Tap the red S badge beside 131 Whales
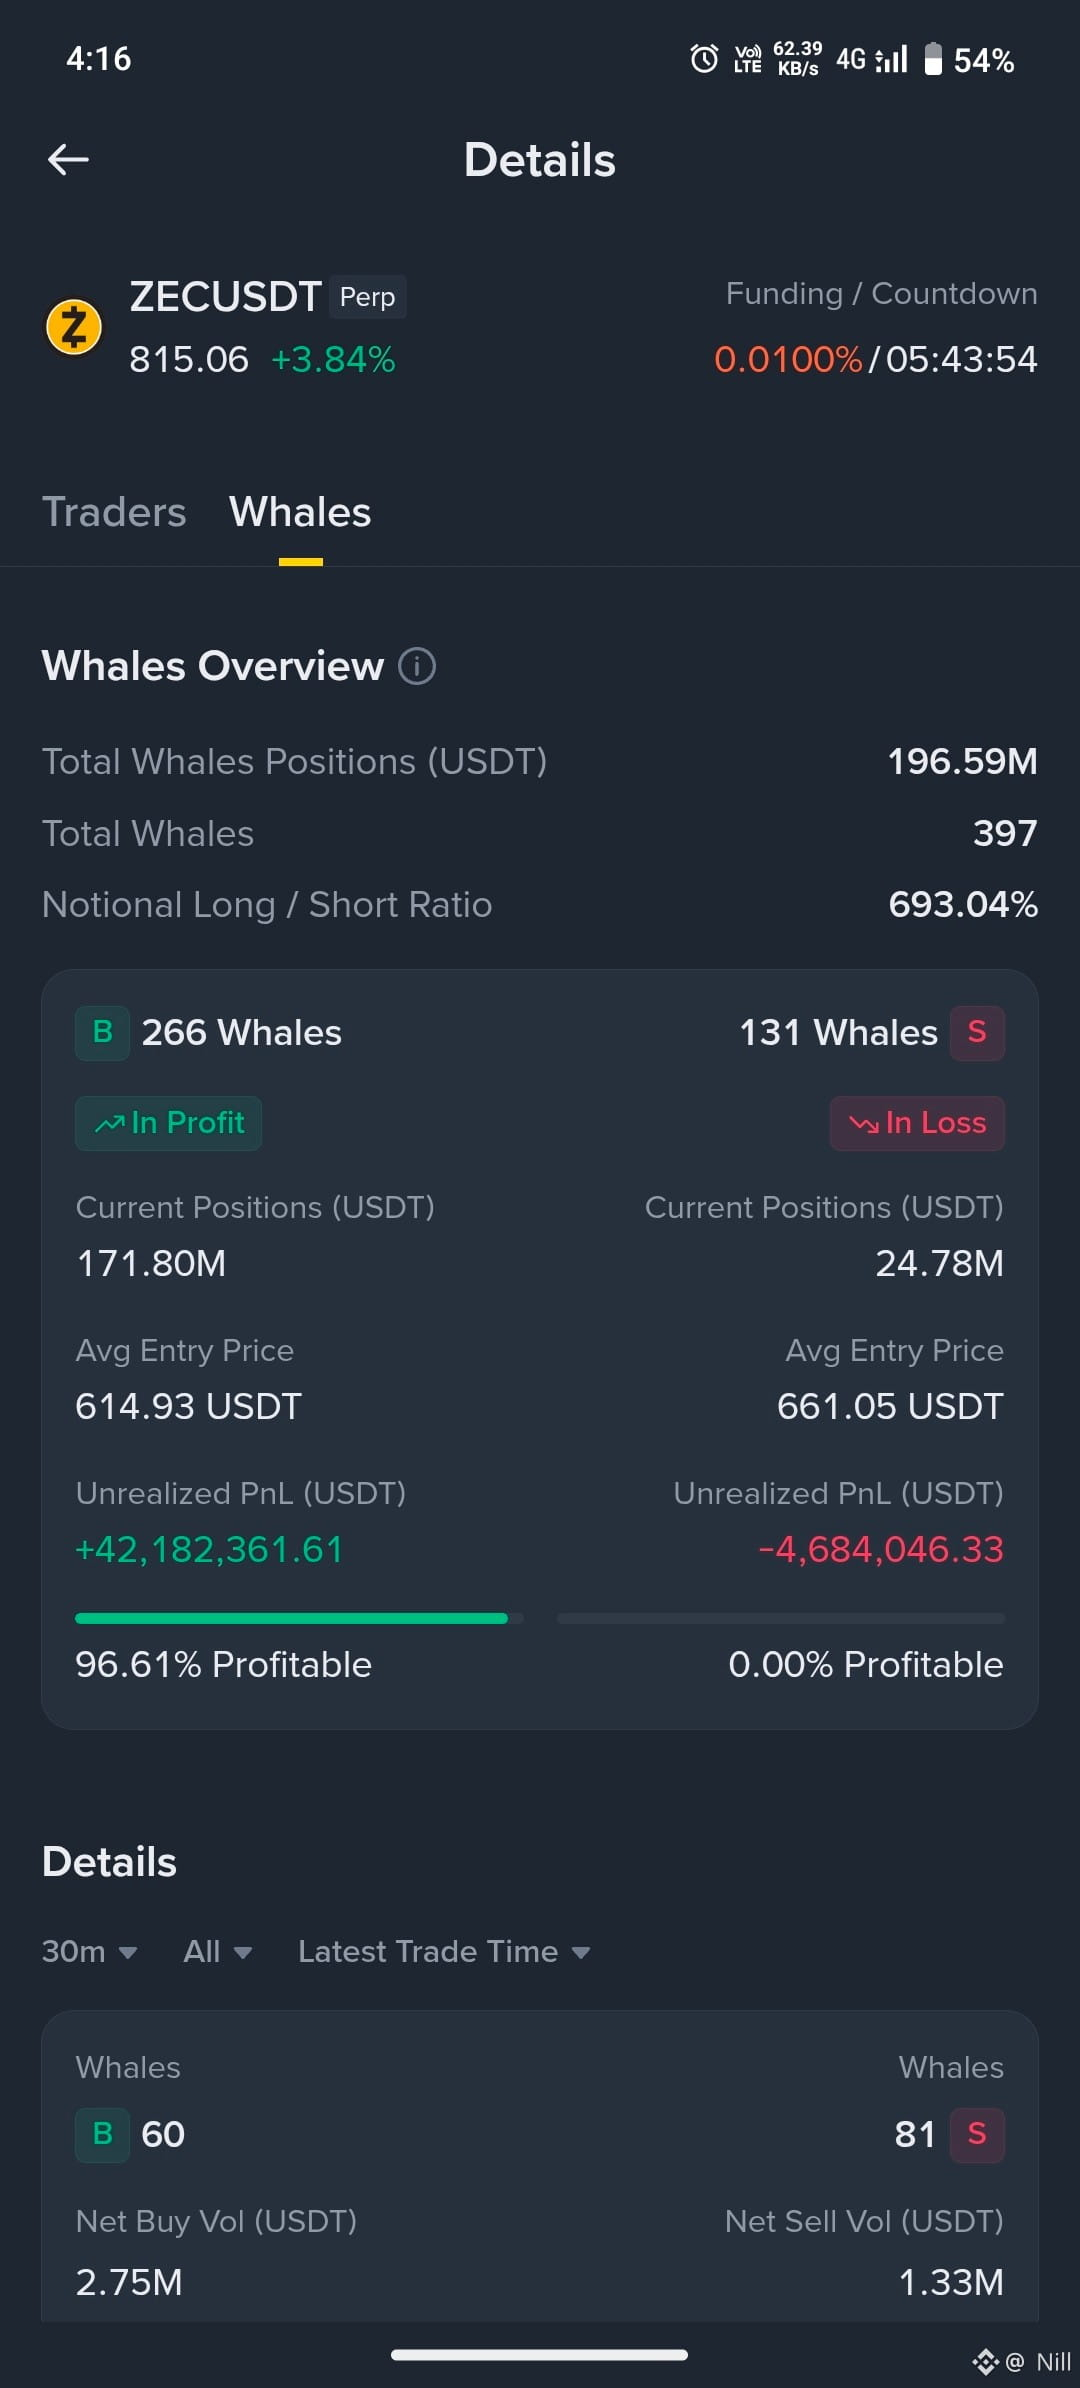This screenshot has height=2388, width=1080. (x=977, y=1033)
